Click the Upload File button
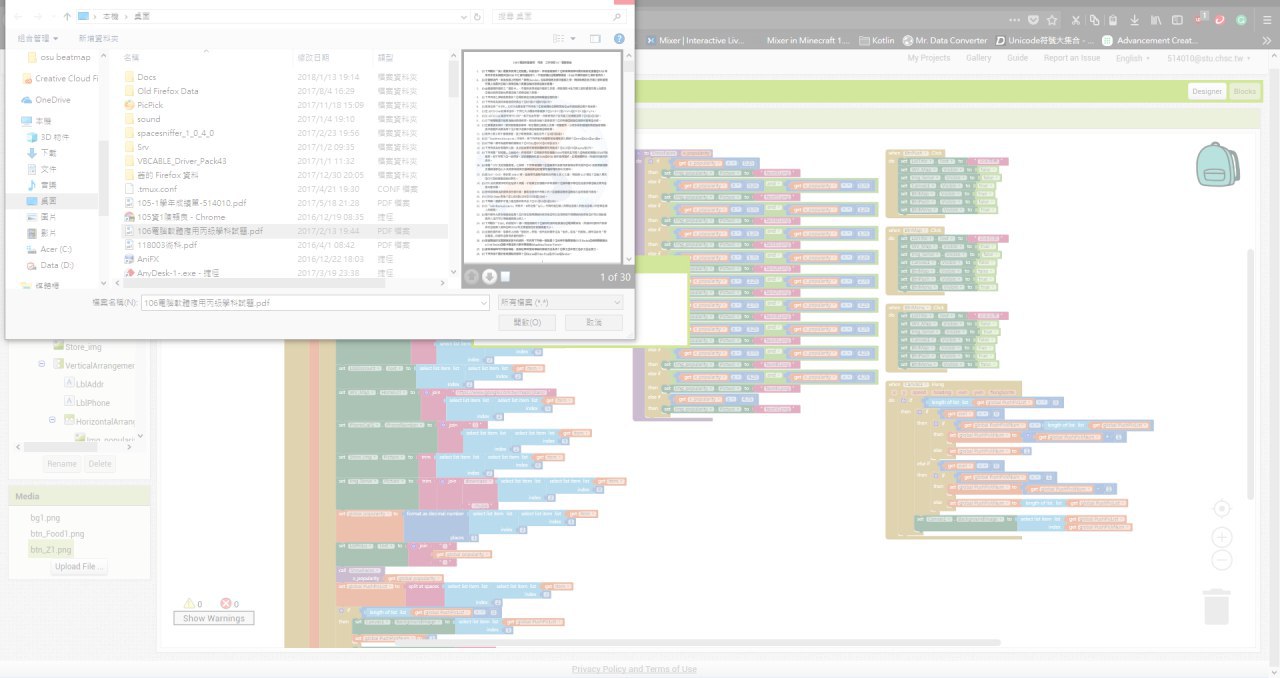 pos(79,566)
